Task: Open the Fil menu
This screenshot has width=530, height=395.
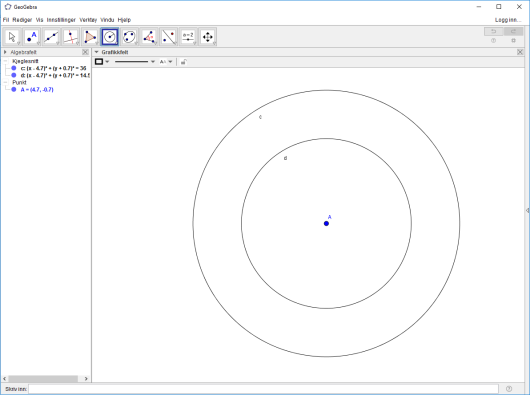Action: tap(6, 20)
